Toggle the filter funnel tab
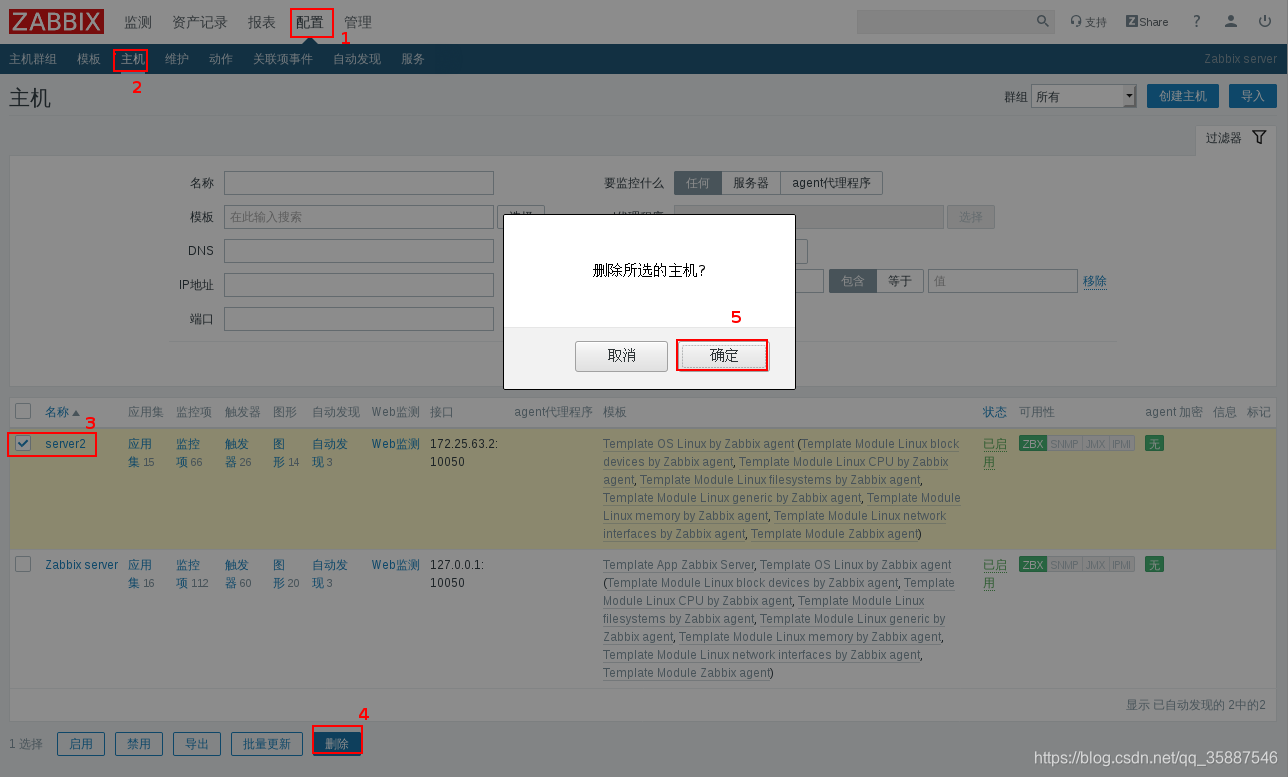 click(x=1236, y=138)
